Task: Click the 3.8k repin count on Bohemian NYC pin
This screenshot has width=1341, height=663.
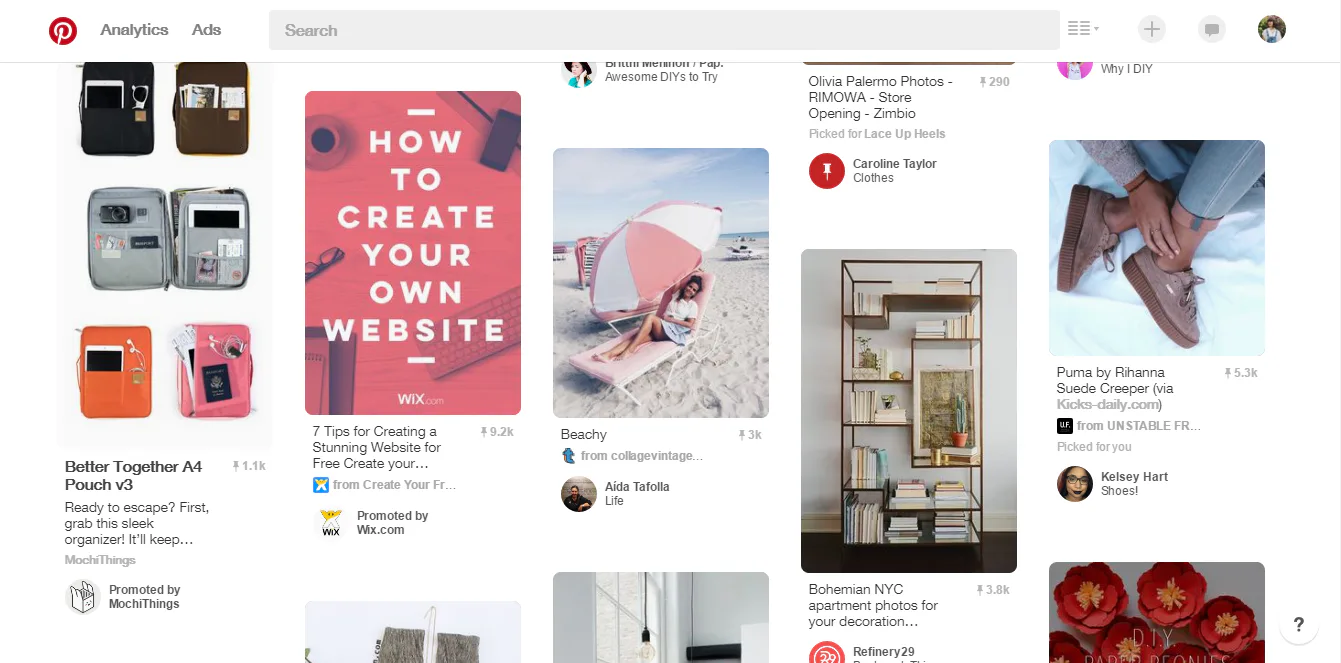Action: pyautogui.click(x=993, y=590)
